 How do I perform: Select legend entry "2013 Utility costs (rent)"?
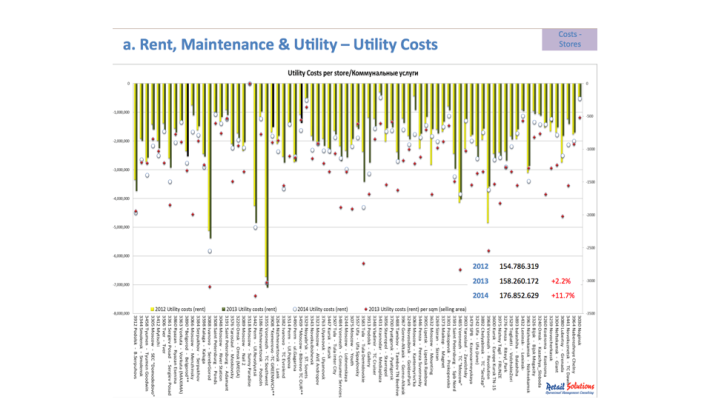point(249,309)
